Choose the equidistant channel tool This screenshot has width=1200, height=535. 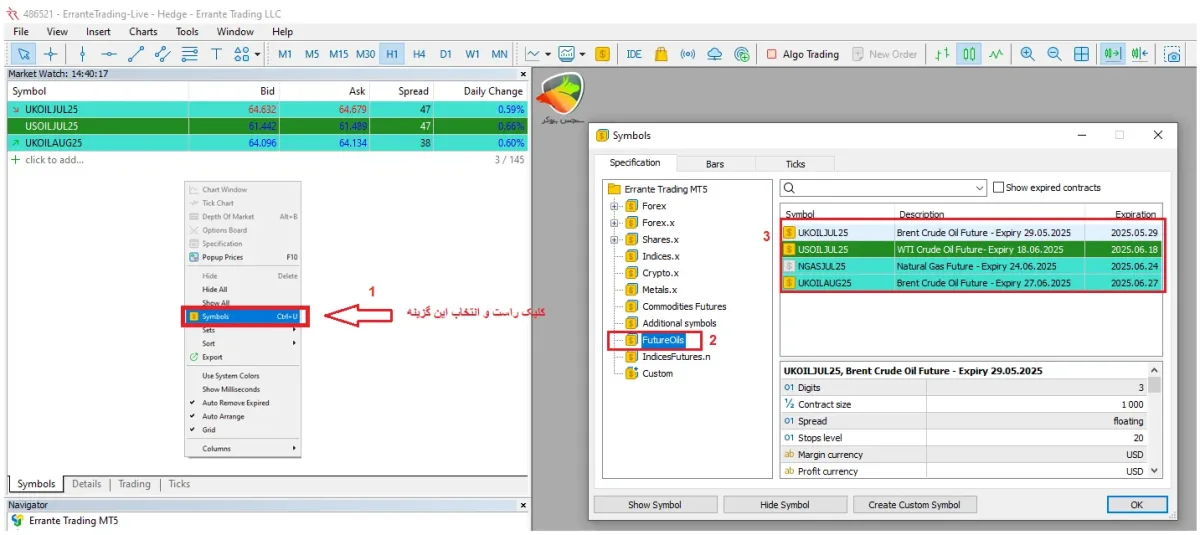(163, 54)
